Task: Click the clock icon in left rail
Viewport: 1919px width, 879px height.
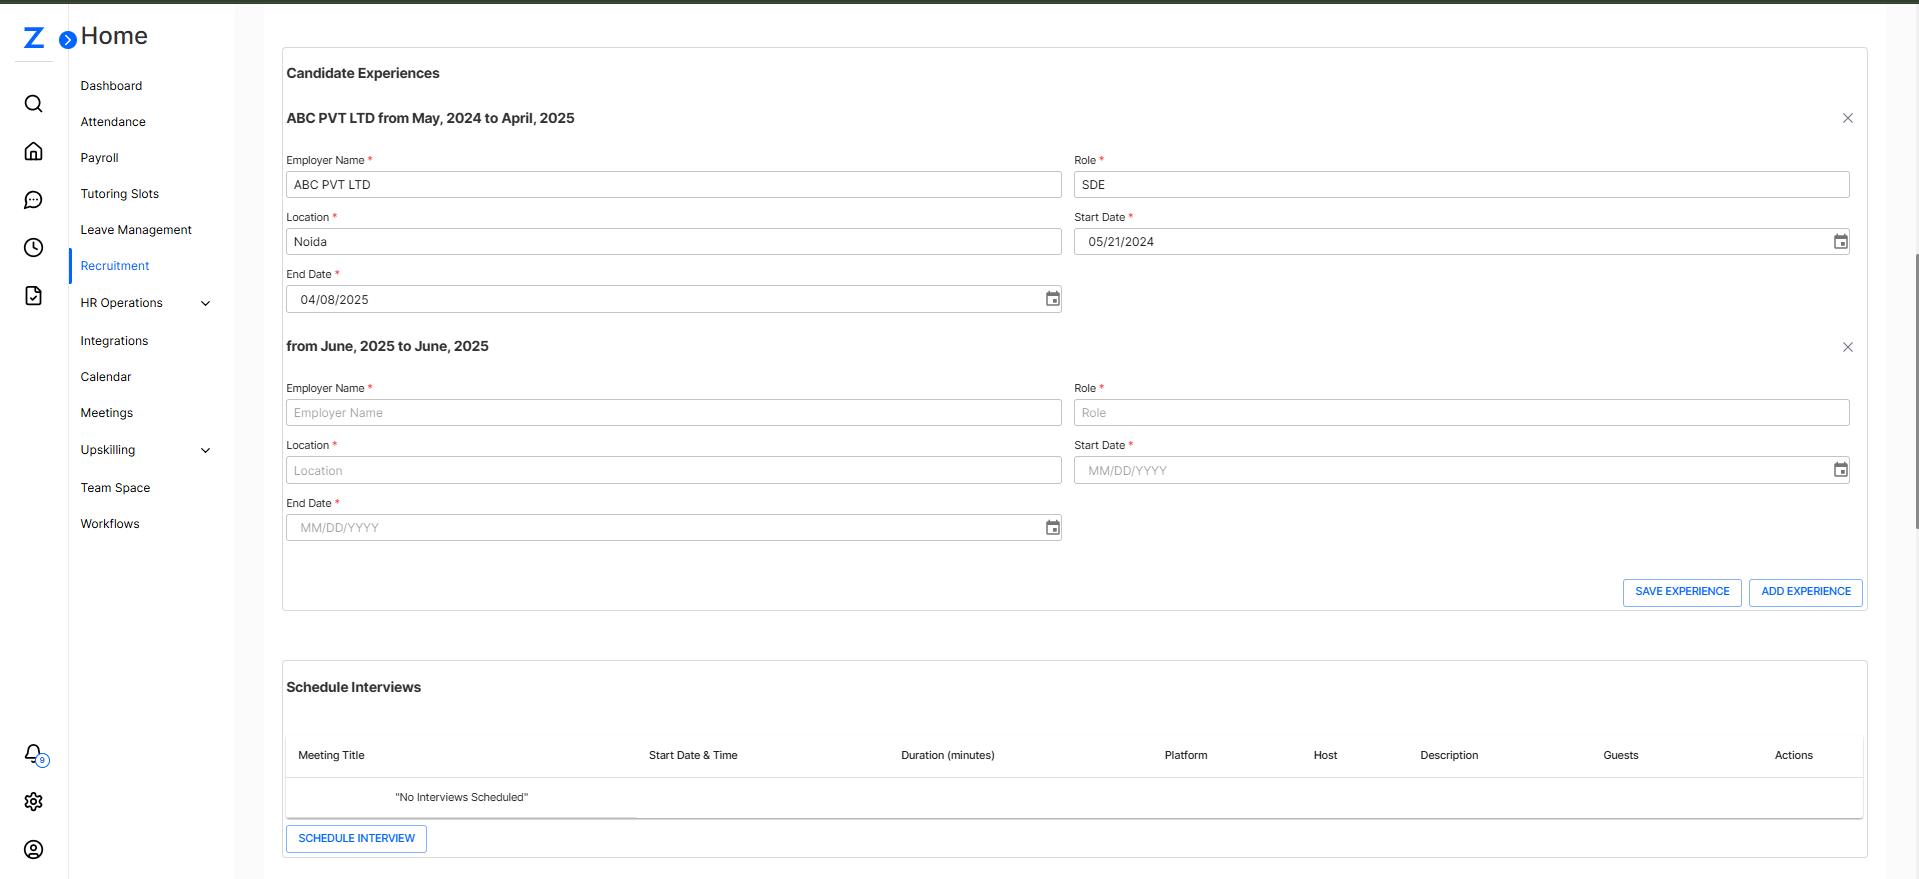Action: click(x=33, y=248)
